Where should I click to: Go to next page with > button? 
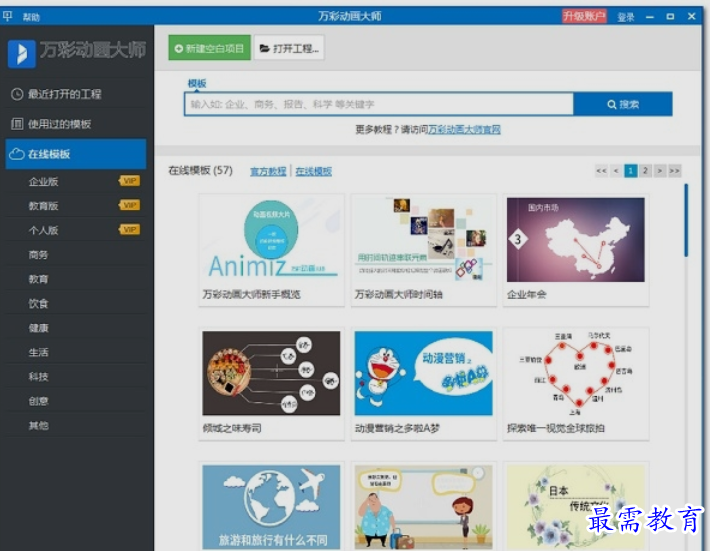(660, 171)
